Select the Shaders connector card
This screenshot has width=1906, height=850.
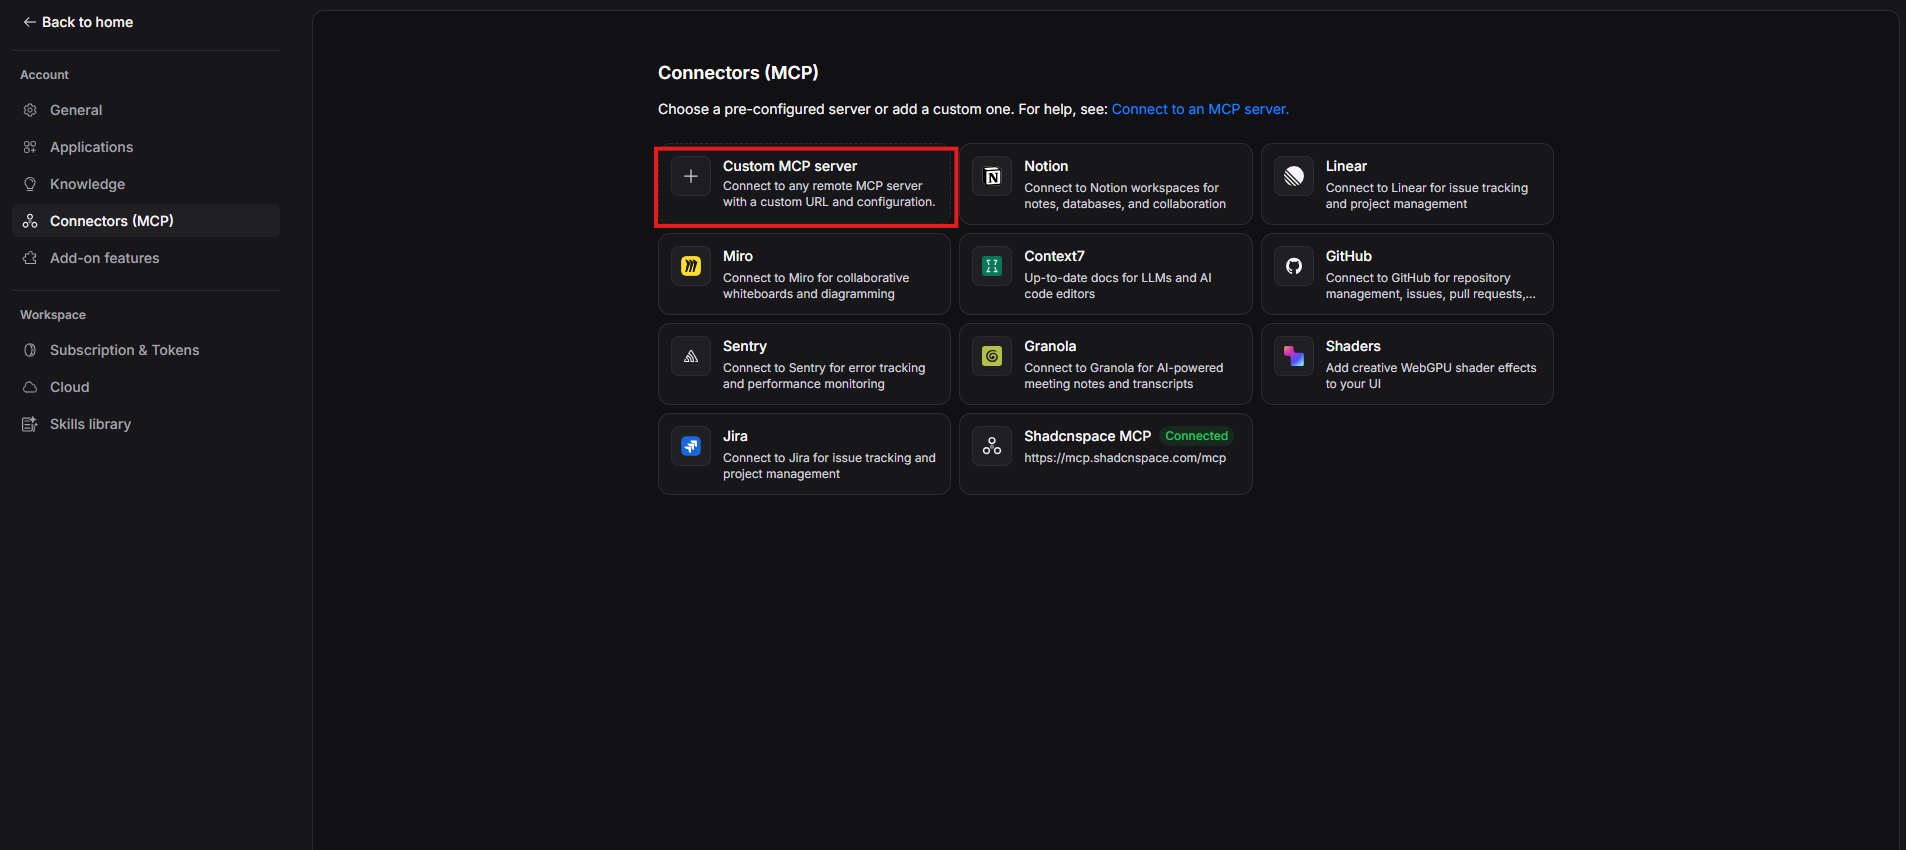coord(1407,364)
